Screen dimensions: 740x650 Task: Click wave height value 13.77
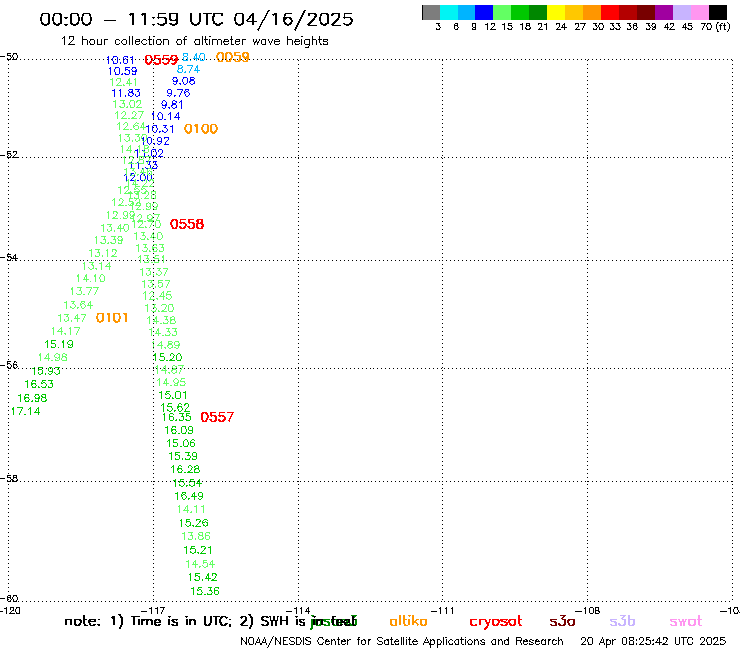84,291
